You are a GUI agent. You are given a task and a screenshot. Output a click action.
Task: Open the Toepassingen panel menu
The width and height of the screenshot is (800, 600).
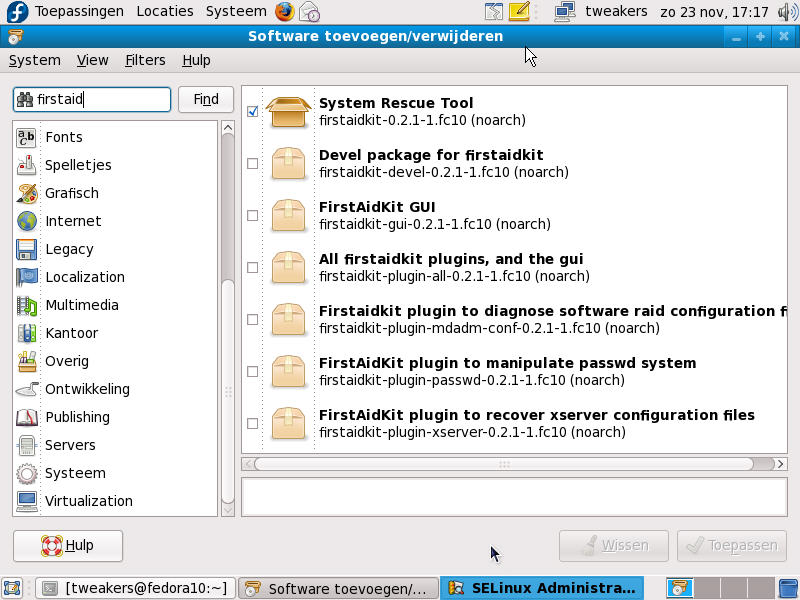click(x=79, y=11)
